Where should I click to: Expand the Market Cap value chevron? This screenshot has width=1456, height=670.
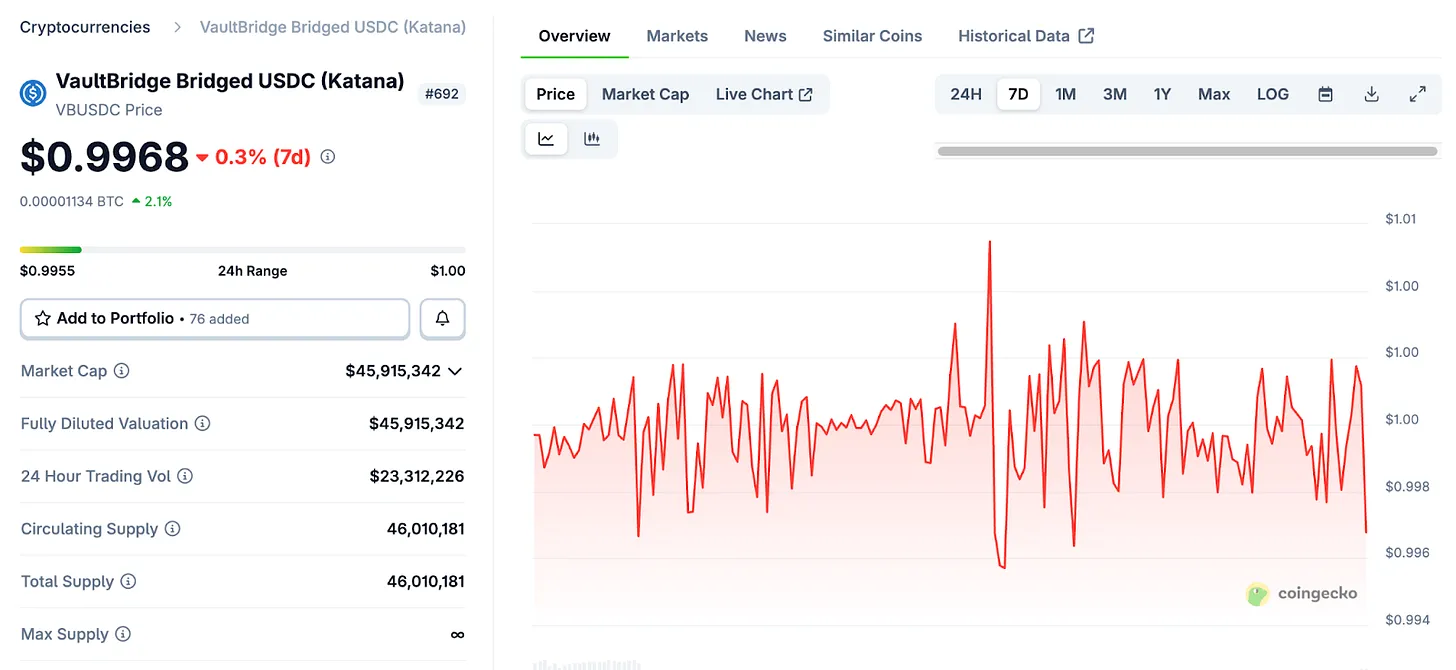click(x=455, y=371)
